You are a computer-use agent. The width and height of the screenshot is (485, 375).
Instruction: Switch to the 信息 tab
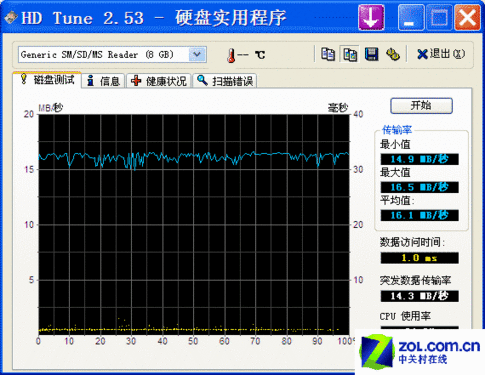coord(103,81)
